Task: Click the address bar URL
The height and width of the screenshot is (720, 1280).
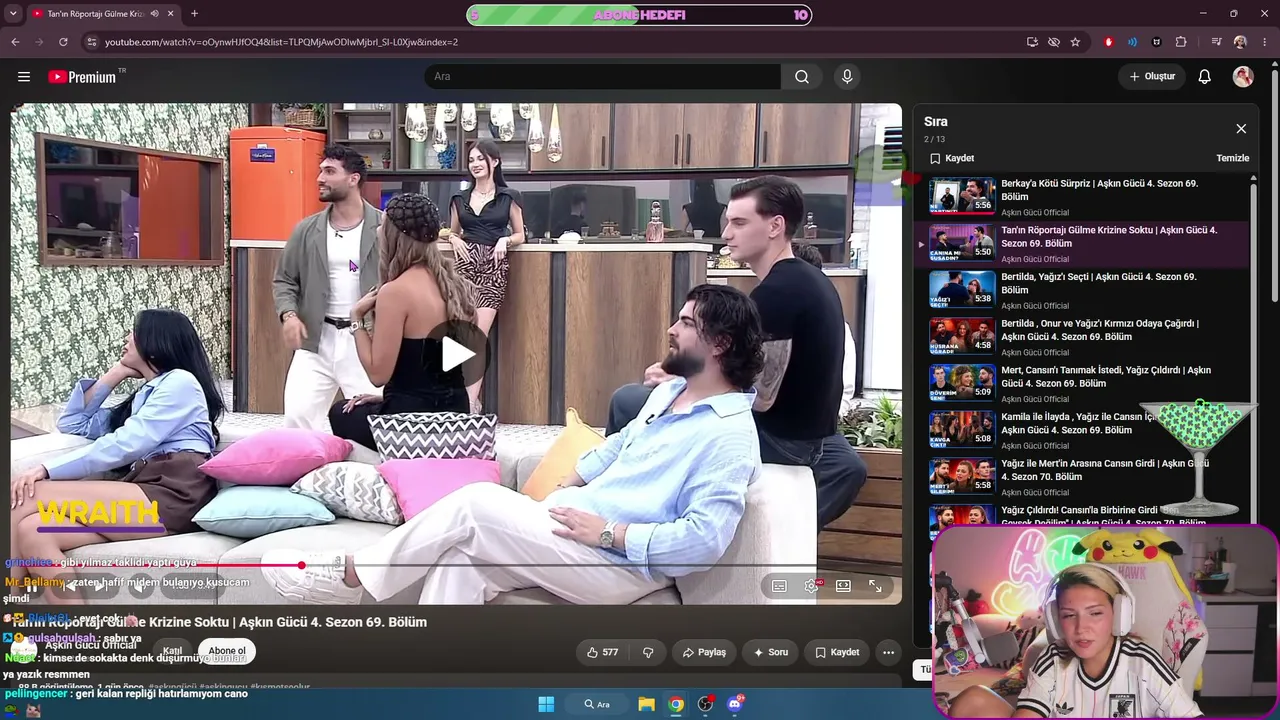Action: pyautogui.click(x=282, y=42)
